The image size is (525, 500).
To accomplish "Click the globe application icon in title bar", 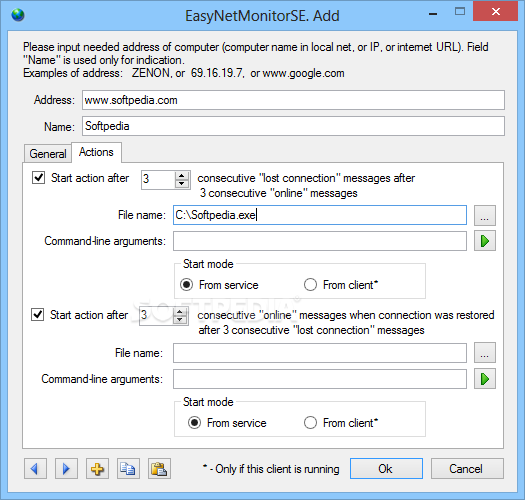I will pos(18,15).
